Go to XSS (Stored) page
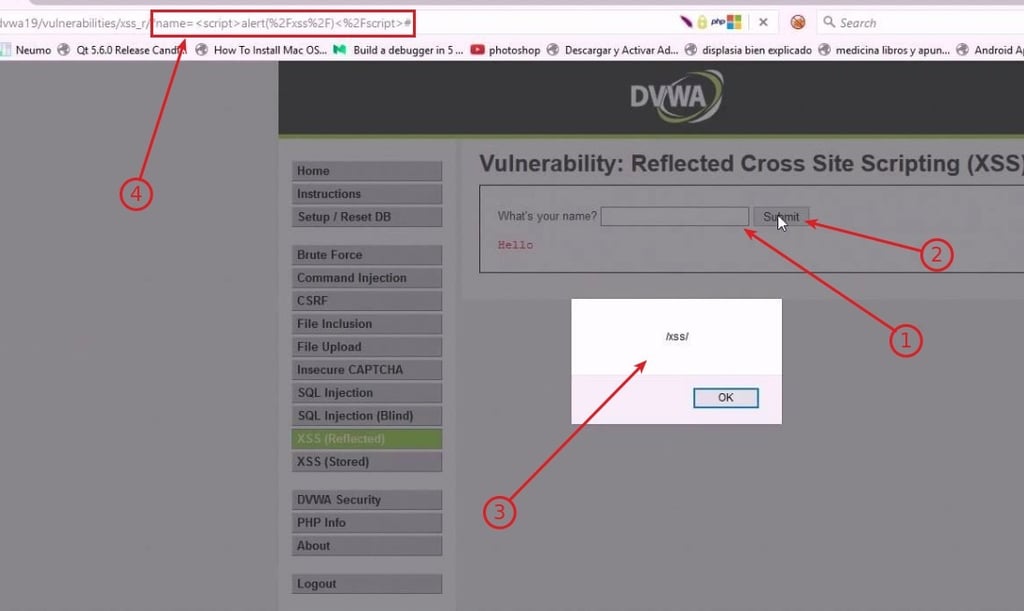 366,462
